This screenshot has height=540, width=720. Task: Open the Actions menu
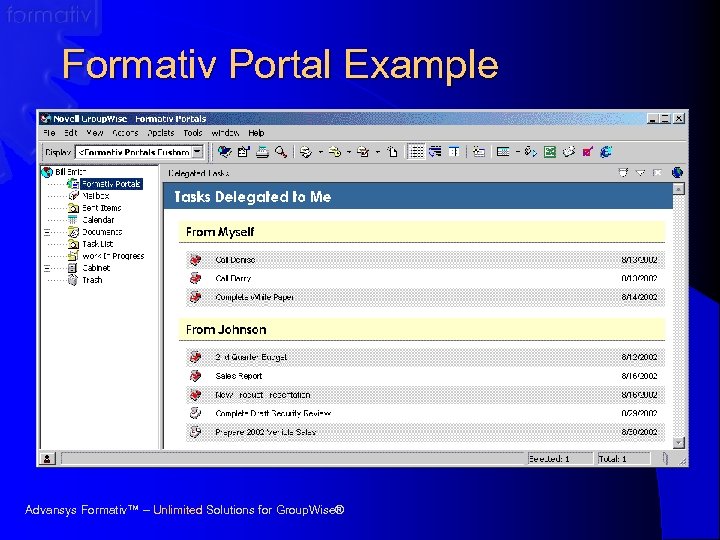pyautogui.click(x=125, y=133)
